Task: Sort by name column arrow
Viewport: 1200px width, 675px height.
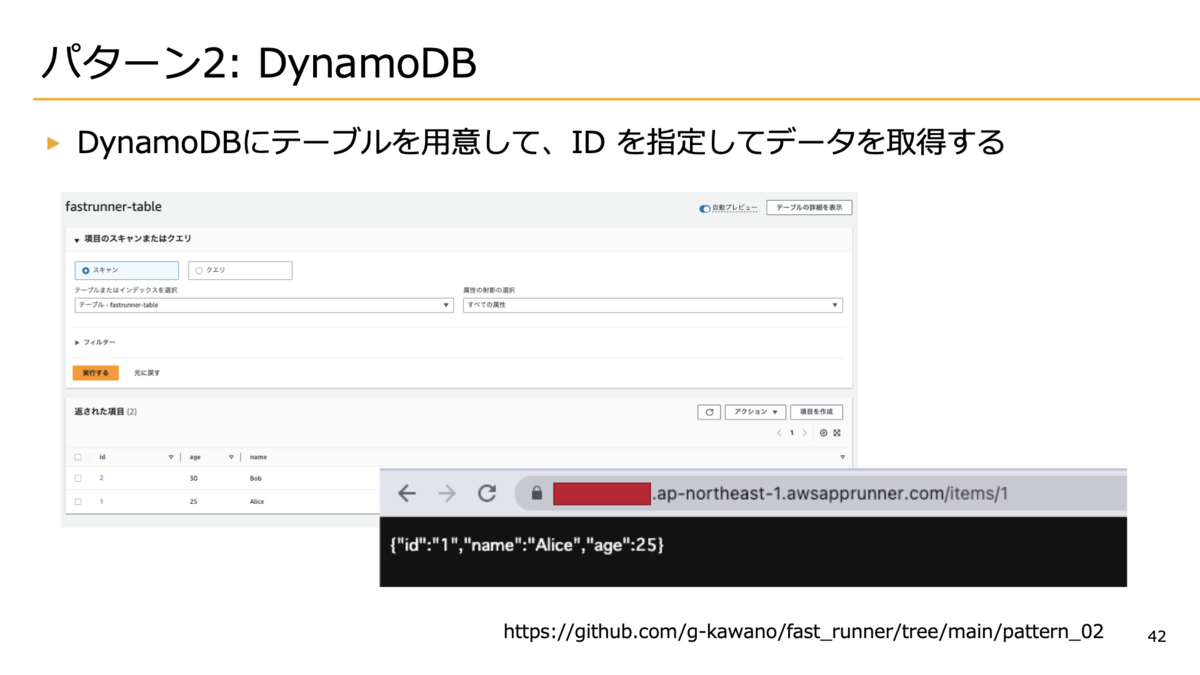Action: (842, 457)
